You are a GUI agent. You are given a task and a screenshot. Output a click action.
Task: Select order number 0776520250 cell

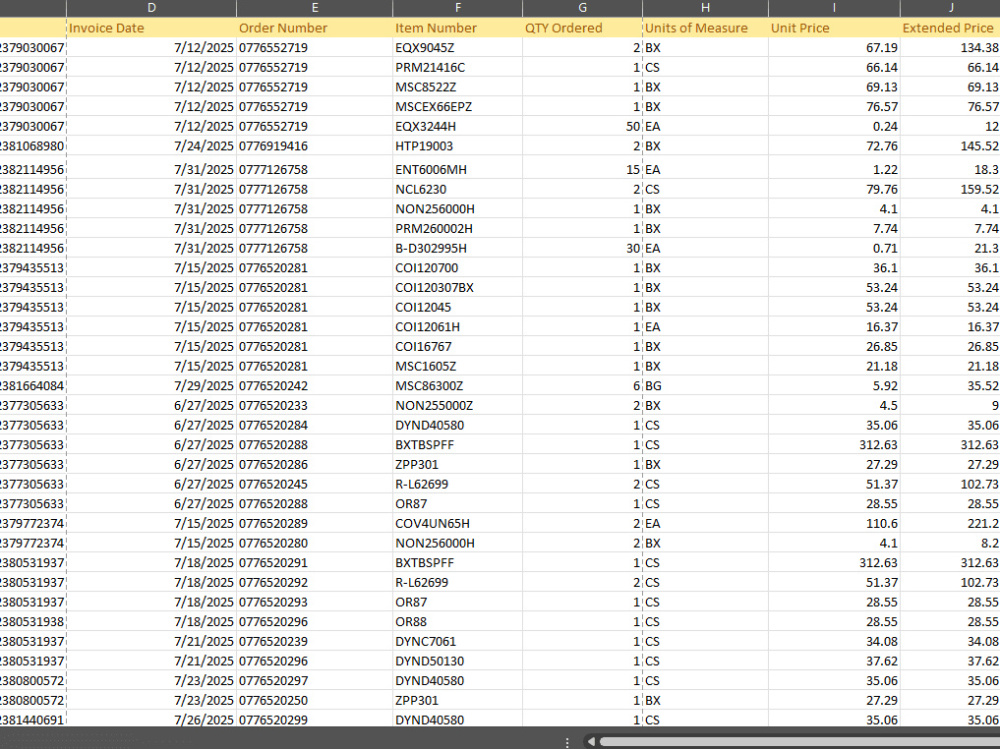click(x=314, y=701)
